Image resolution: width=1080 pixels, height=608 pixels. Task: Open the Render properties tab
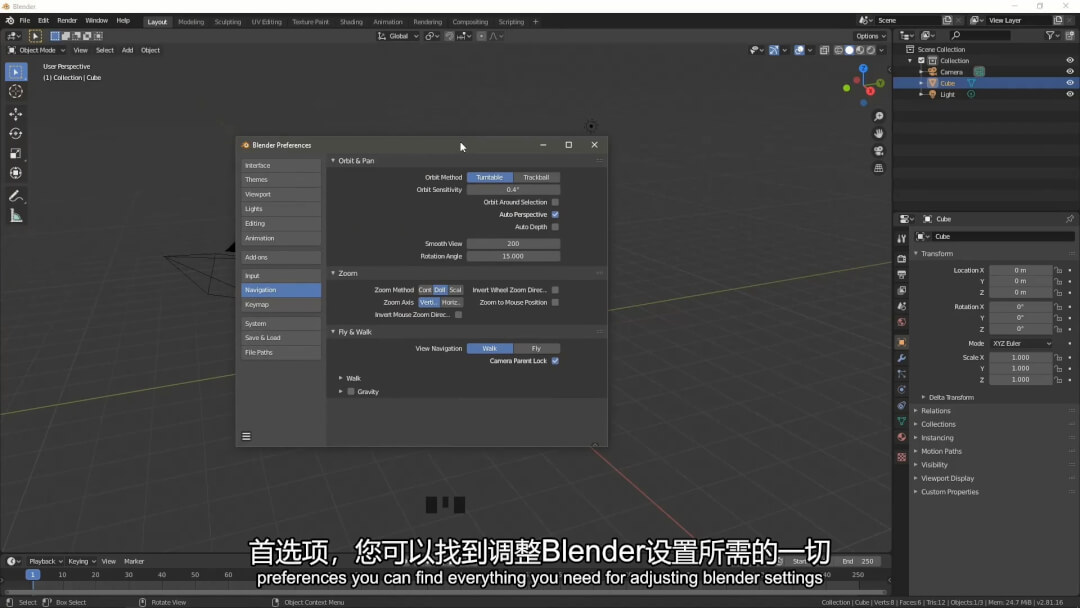pyautogui.click(x=902, y=259)
